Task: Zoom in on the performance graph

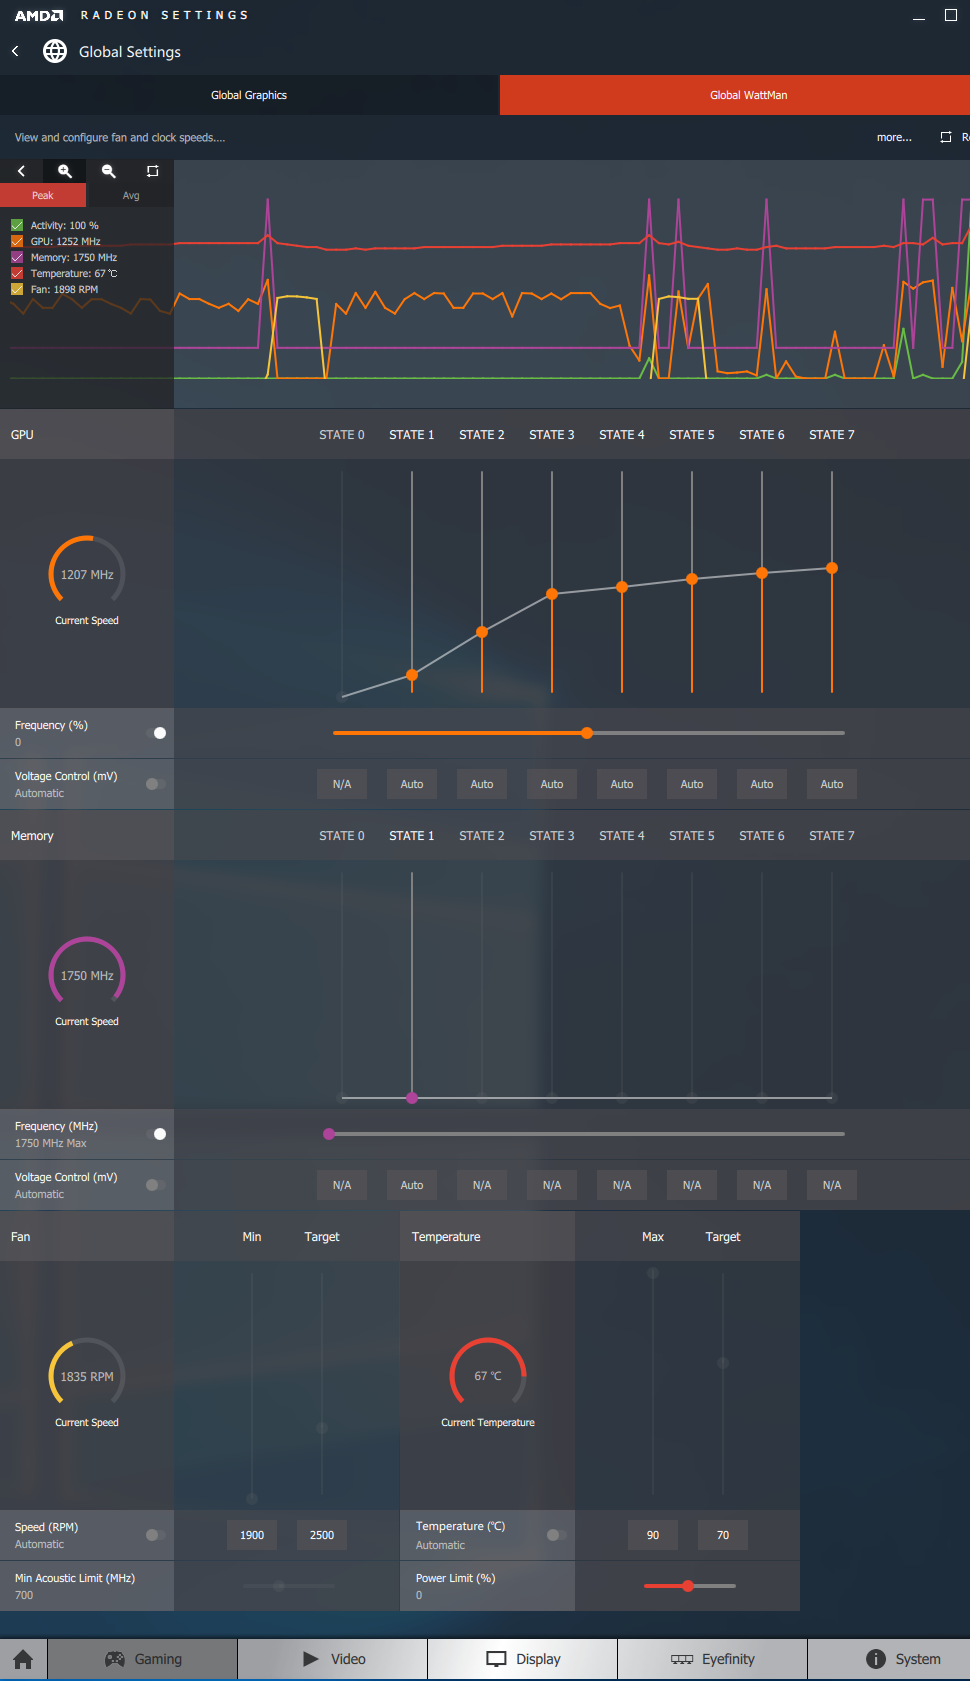Action: [65, 171]
